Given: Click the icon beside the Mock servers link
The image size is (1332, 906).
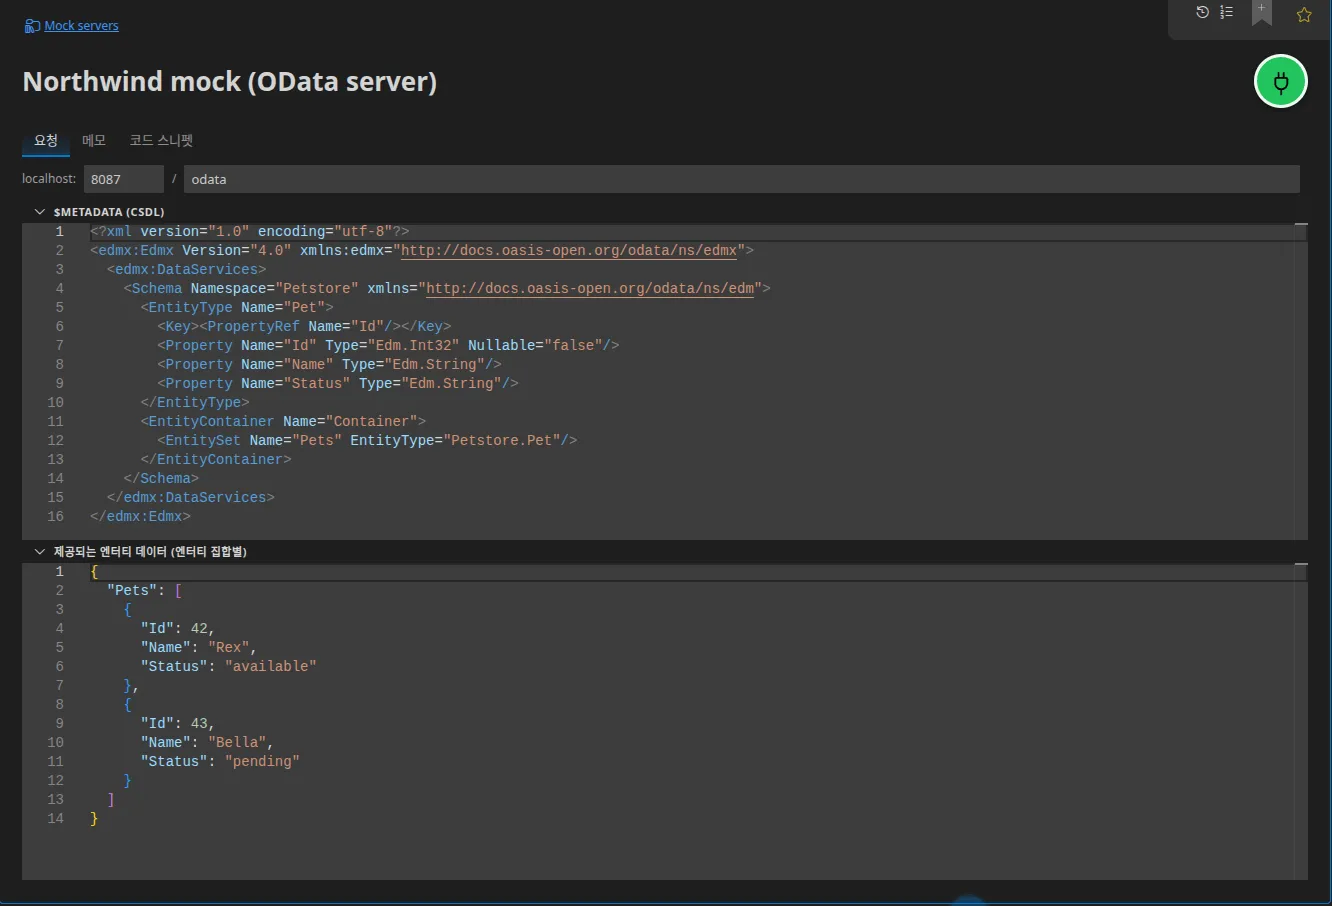Looking at the screenshot, I should coord(32,26).
